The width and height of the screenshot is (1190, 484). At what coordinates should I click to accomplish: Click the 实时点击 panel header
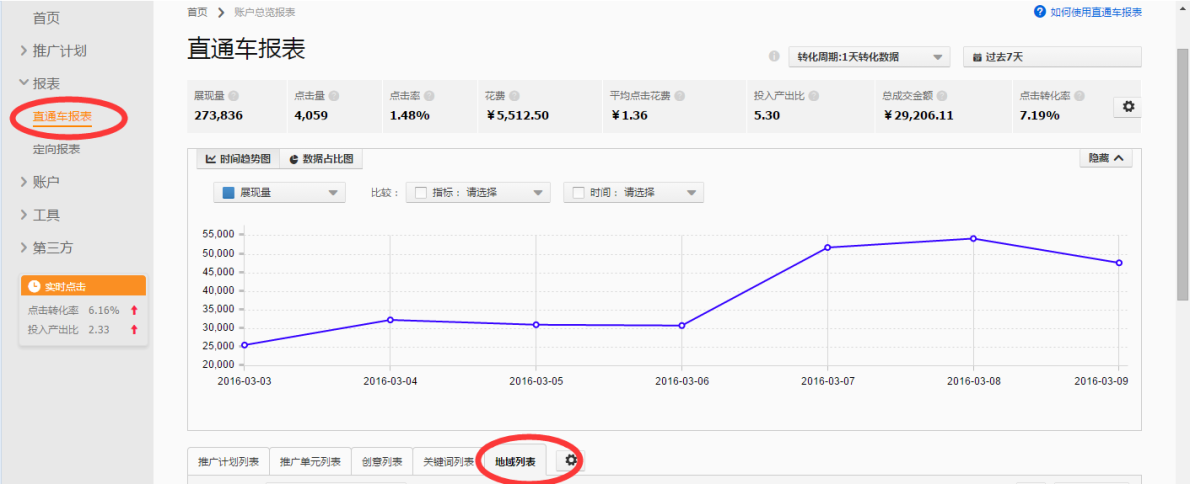(83, 286)
